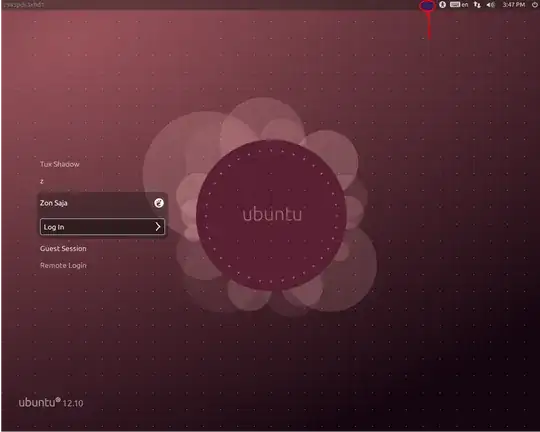Open the network connections indicator
540x432 pixels.
477,4
